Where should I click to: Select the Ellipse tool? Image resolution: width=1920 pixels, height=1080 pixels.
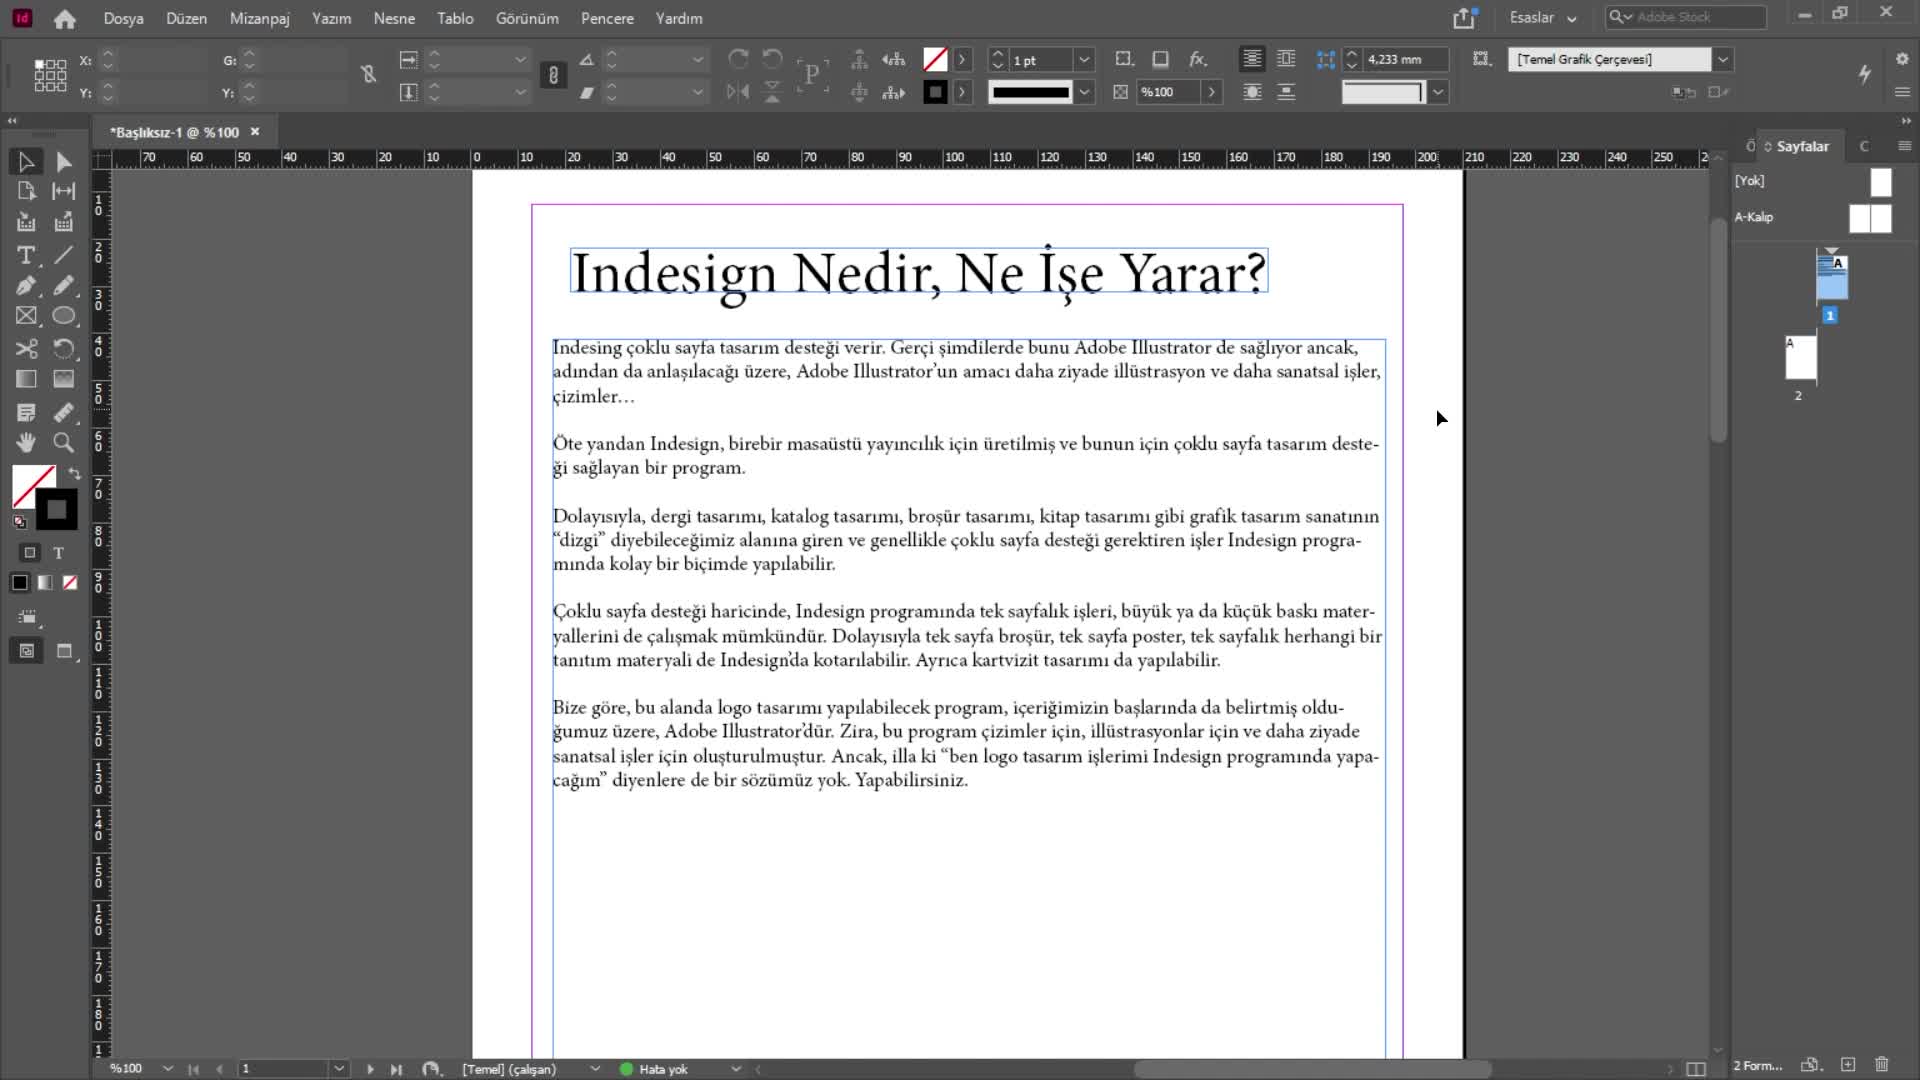click(x=64, y=316)
